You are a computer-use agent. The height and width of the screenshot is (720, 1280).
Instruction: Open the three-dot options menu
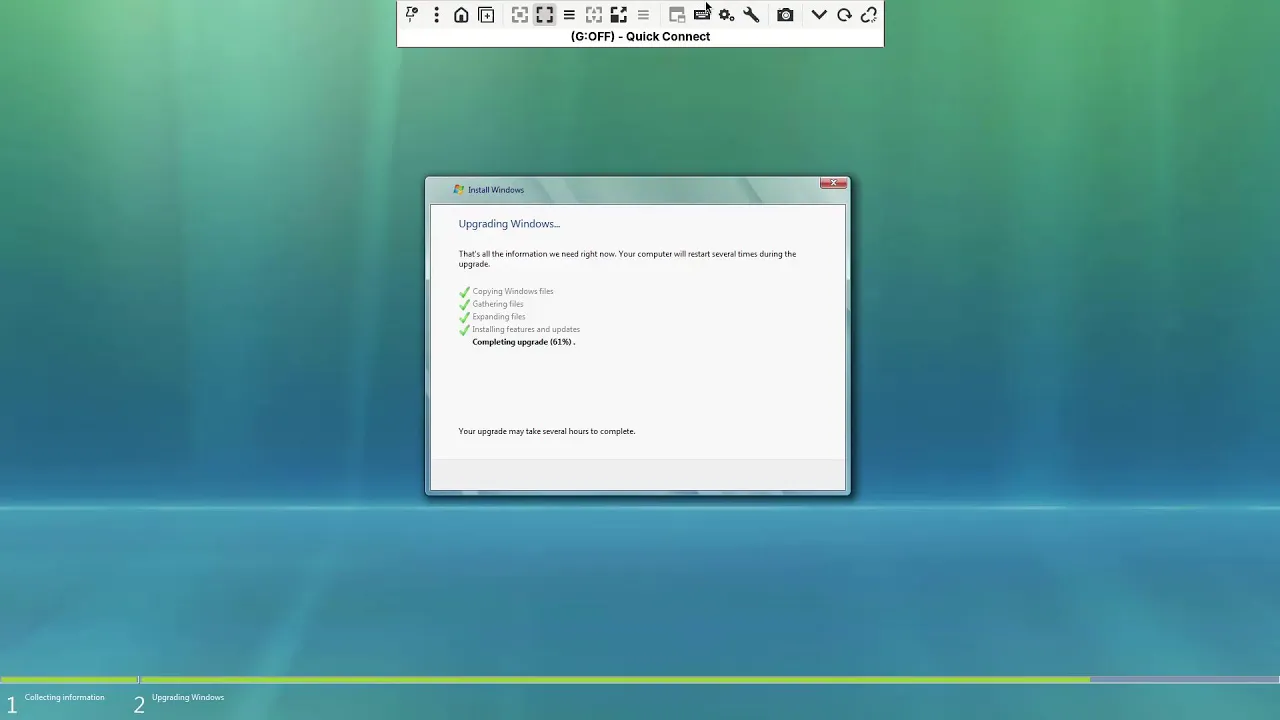tap(436, 14)
